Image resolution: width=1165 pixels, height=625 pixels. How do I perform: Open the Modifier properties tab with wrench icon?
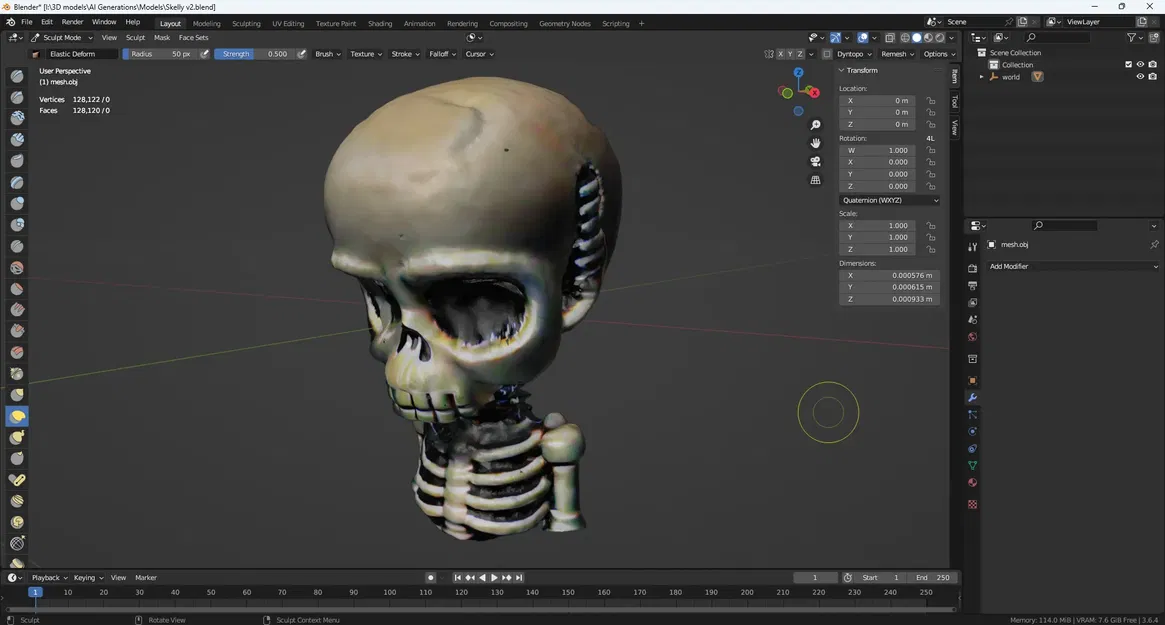pyautogui.click(x=972, y=397)
